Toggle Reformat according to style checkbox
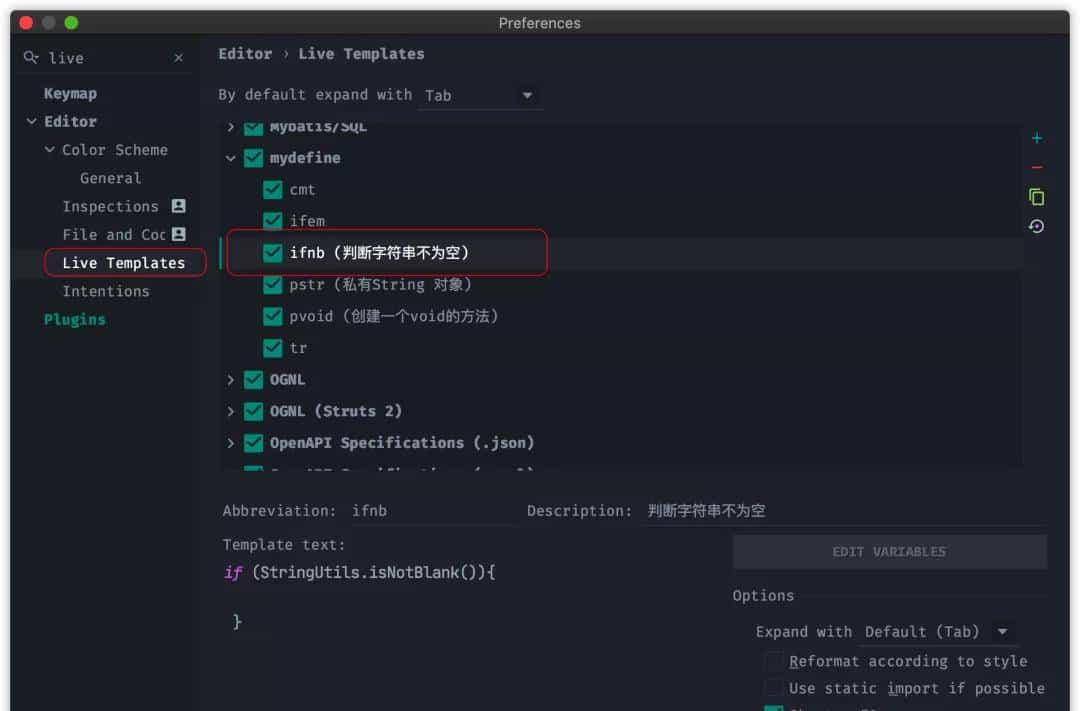1080x711 pixels. click(x=774, y=662)
